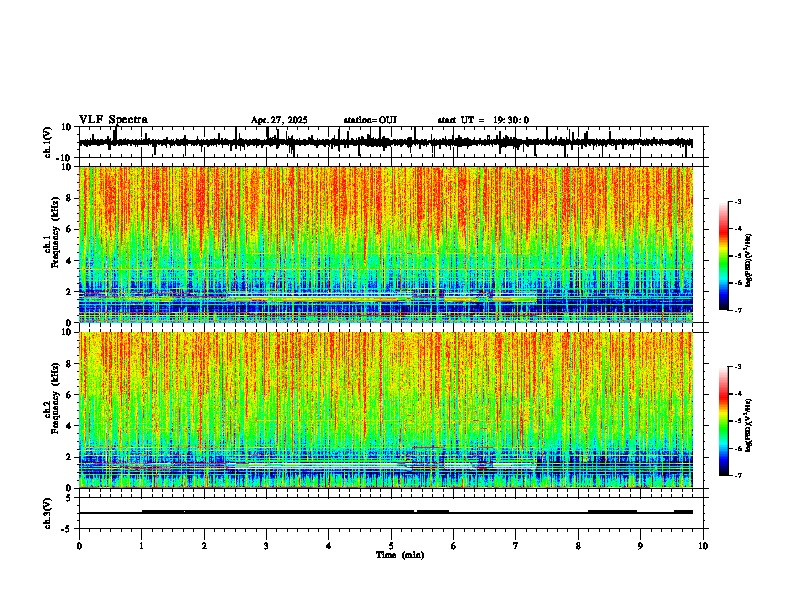This screenshot has height=612, width=792.
Task: Click the "Time (min)" axis title
Action: pyautogui.click(x=400, y=555)
